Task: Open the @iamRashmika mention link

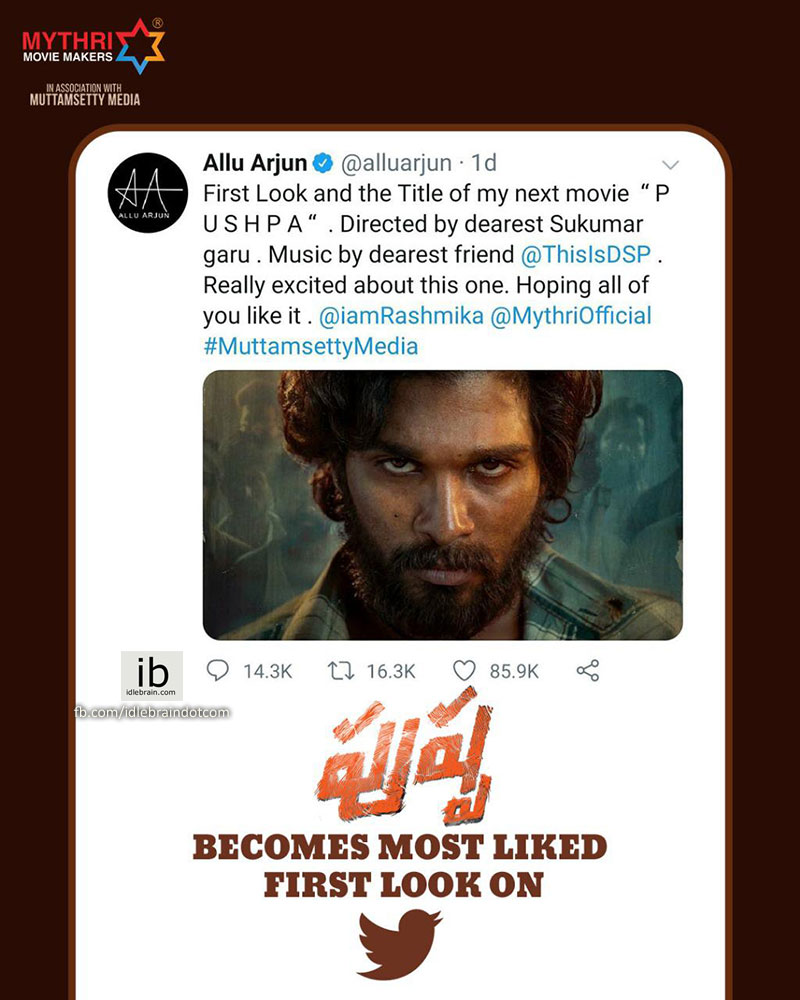Action: coord(401,316)
